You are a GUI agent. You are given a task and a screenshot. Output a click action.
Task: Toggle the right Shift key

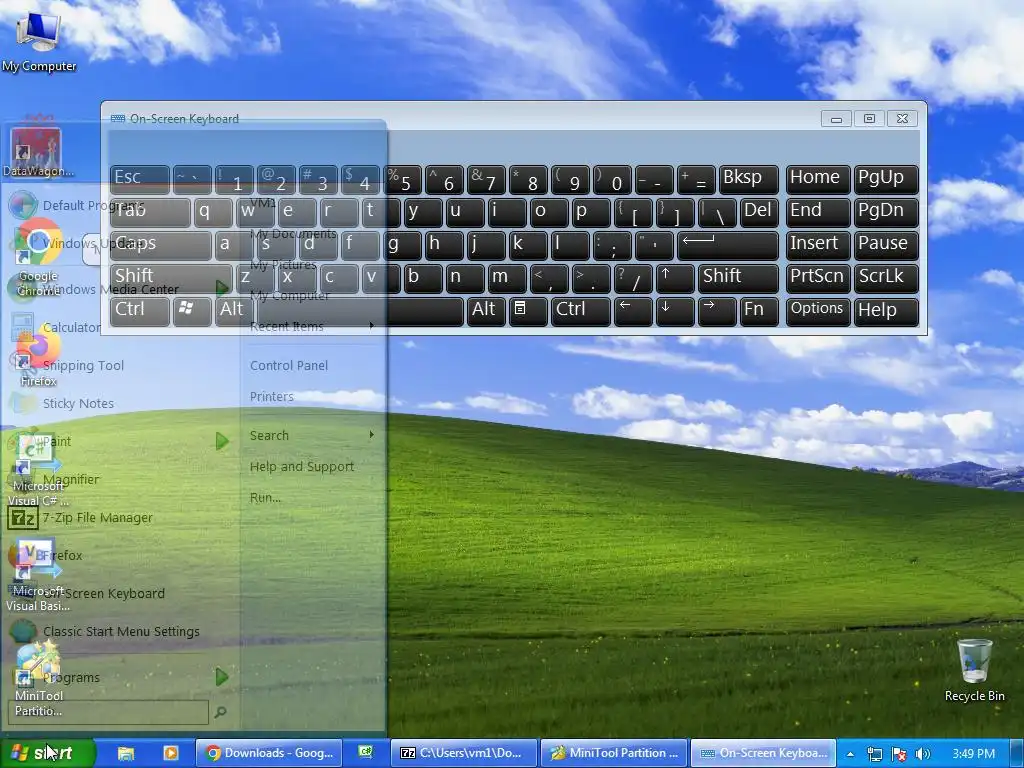click(x=738, y=278)
